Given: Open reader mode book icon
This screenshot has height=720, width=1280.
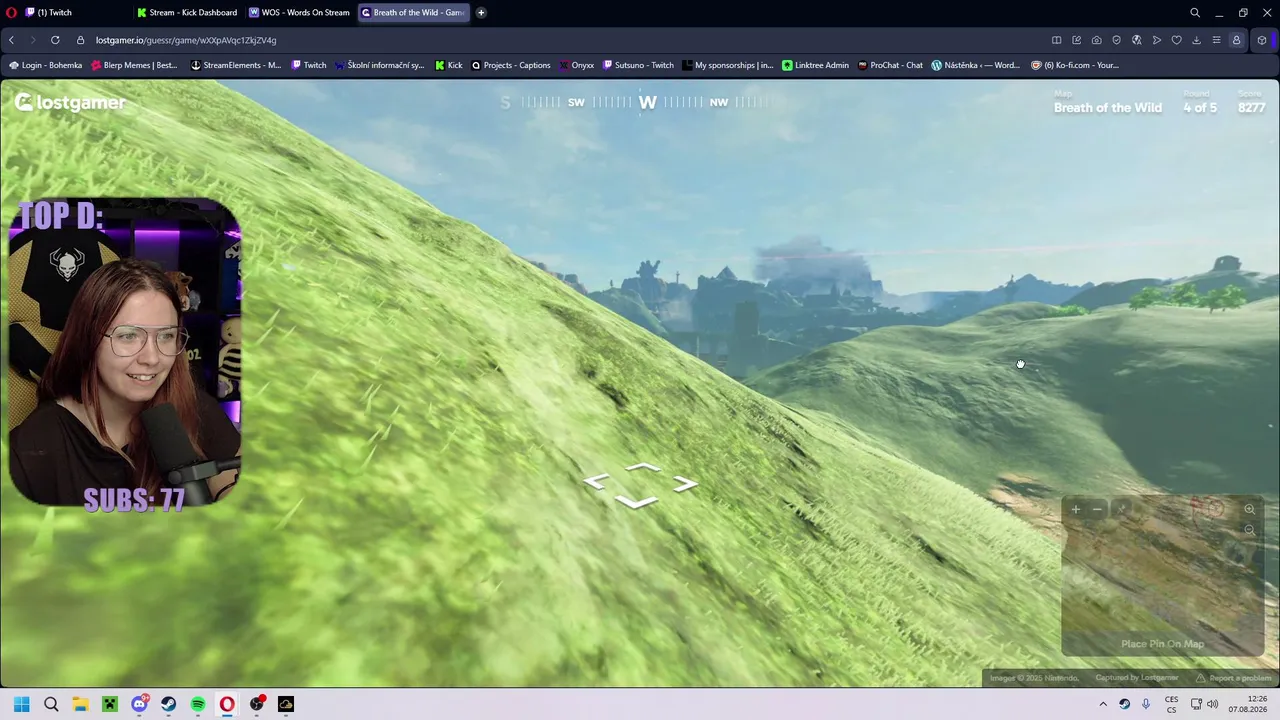Looking at the screenshot, I should coord(1056,40).
